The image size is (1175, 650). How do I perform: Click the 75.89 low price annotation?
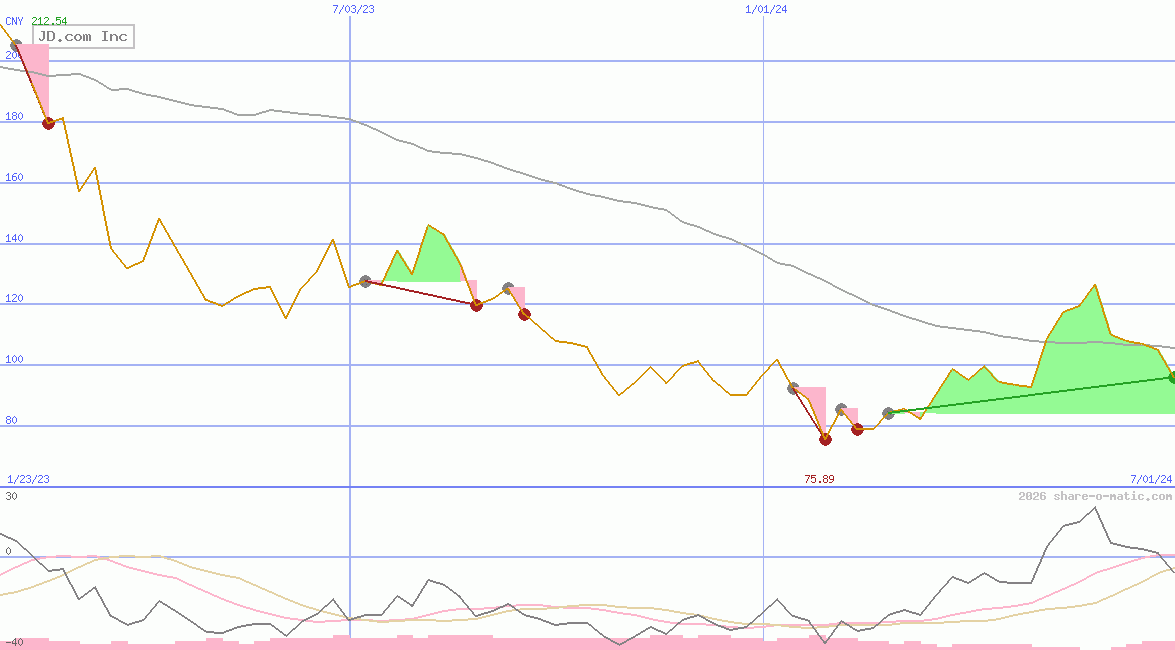pos(819,478)
